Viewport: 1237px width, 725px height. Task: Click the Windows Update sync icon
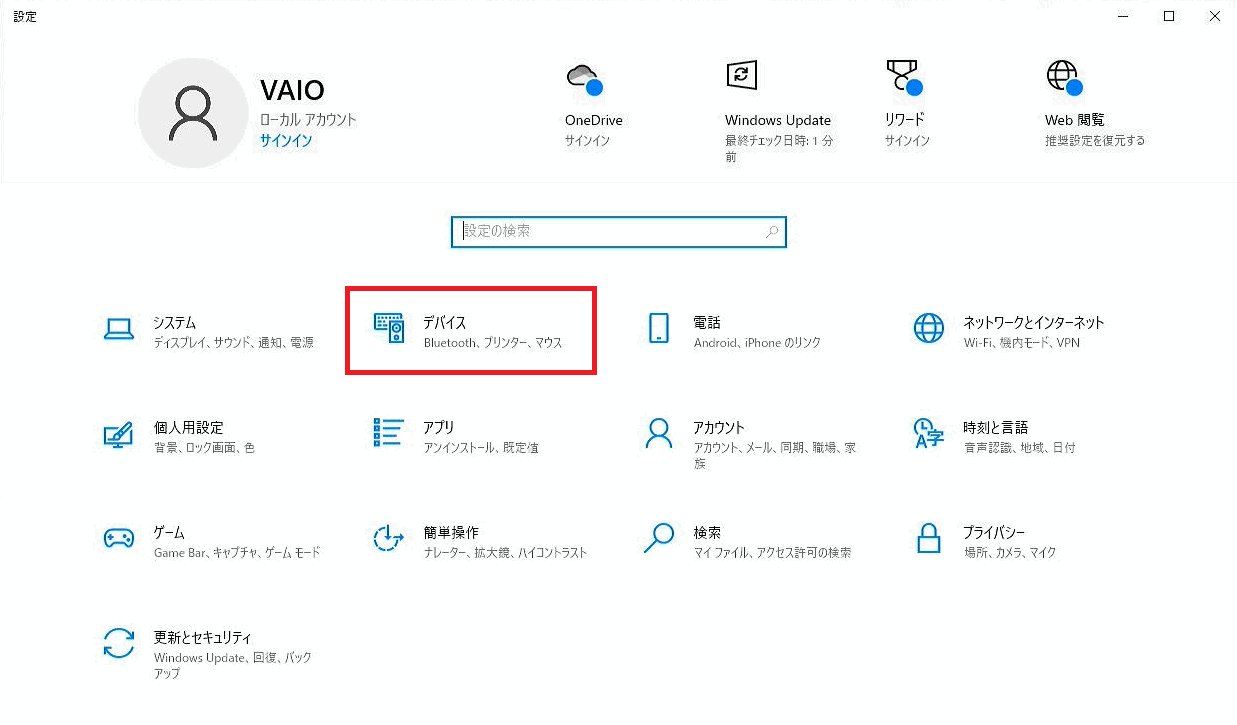[741, 75]
